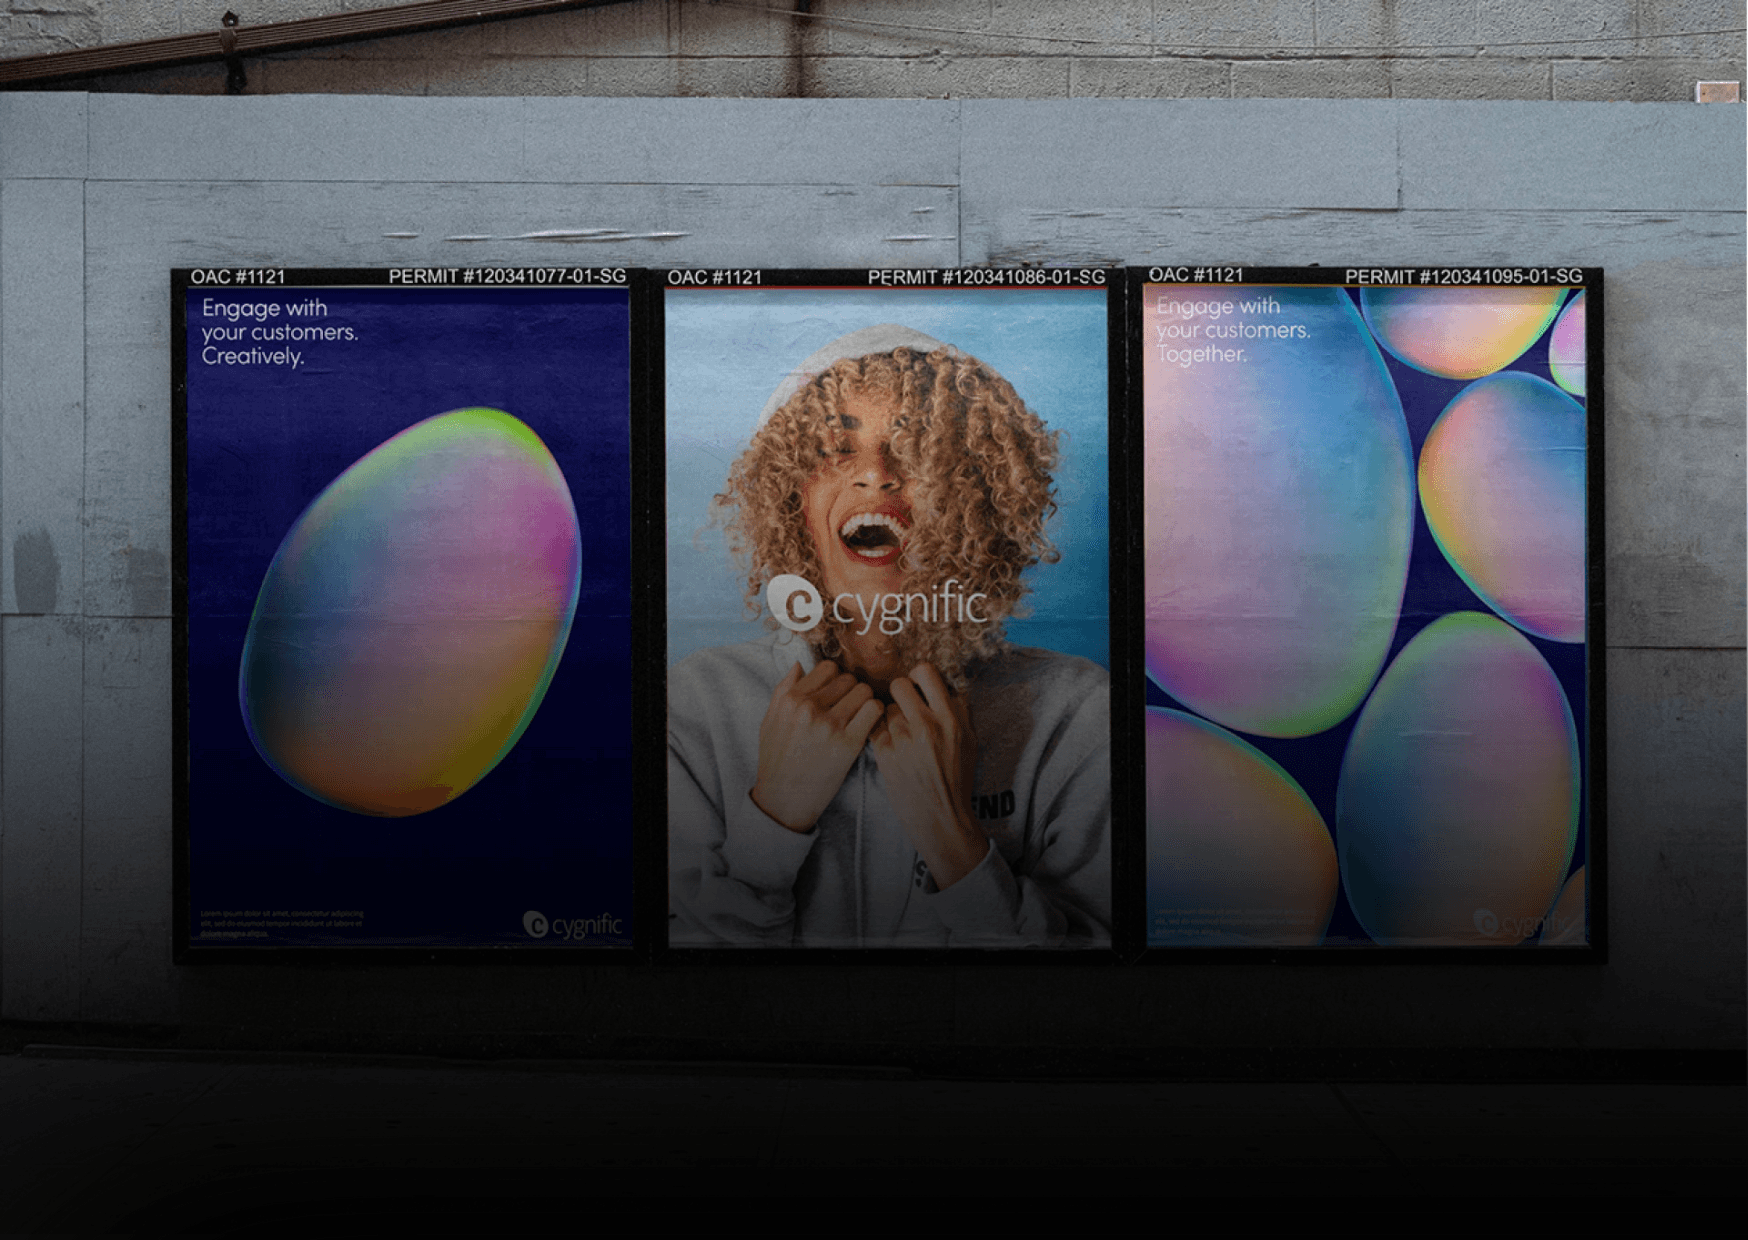Click the cygnific 'c' icon in center poster
This screenshot has height=1240, width=1748.
795,603
